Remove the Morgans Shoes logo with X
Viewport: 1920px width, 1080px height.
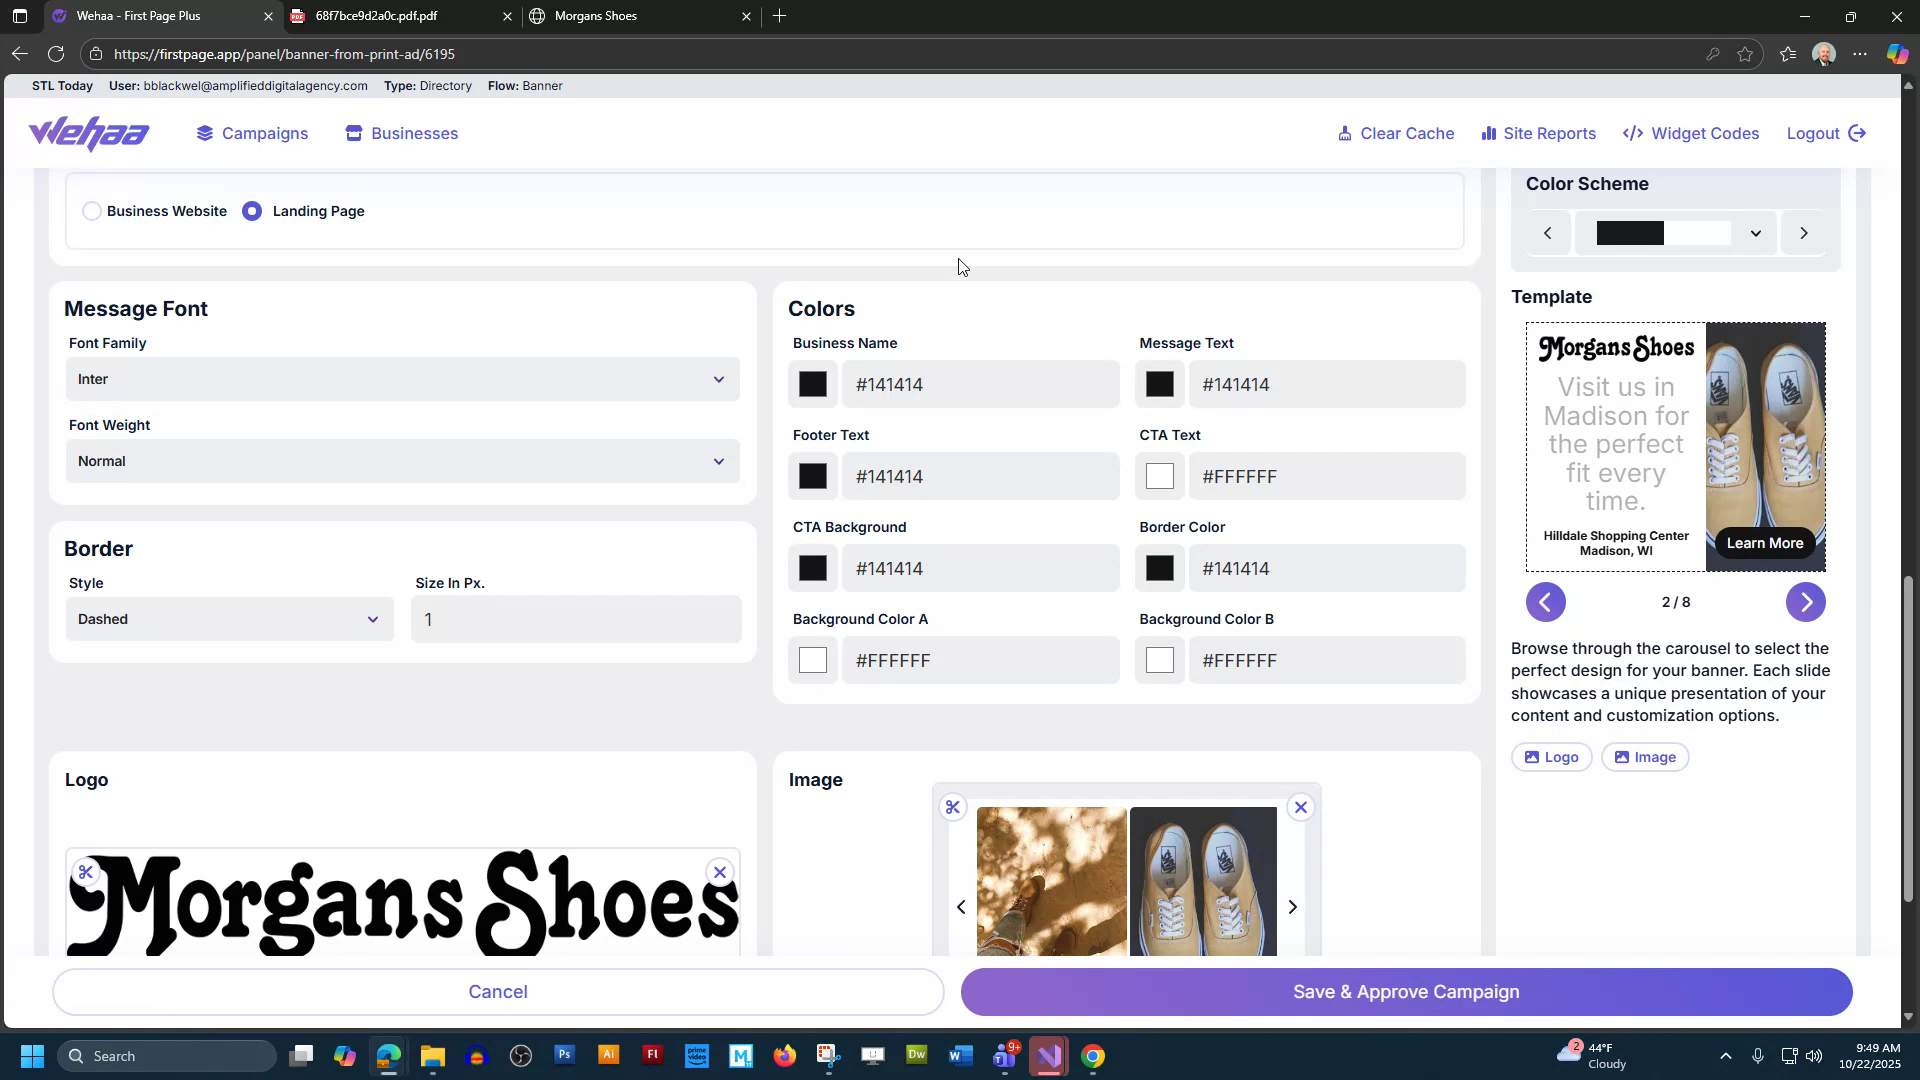[x=720, y=871]
